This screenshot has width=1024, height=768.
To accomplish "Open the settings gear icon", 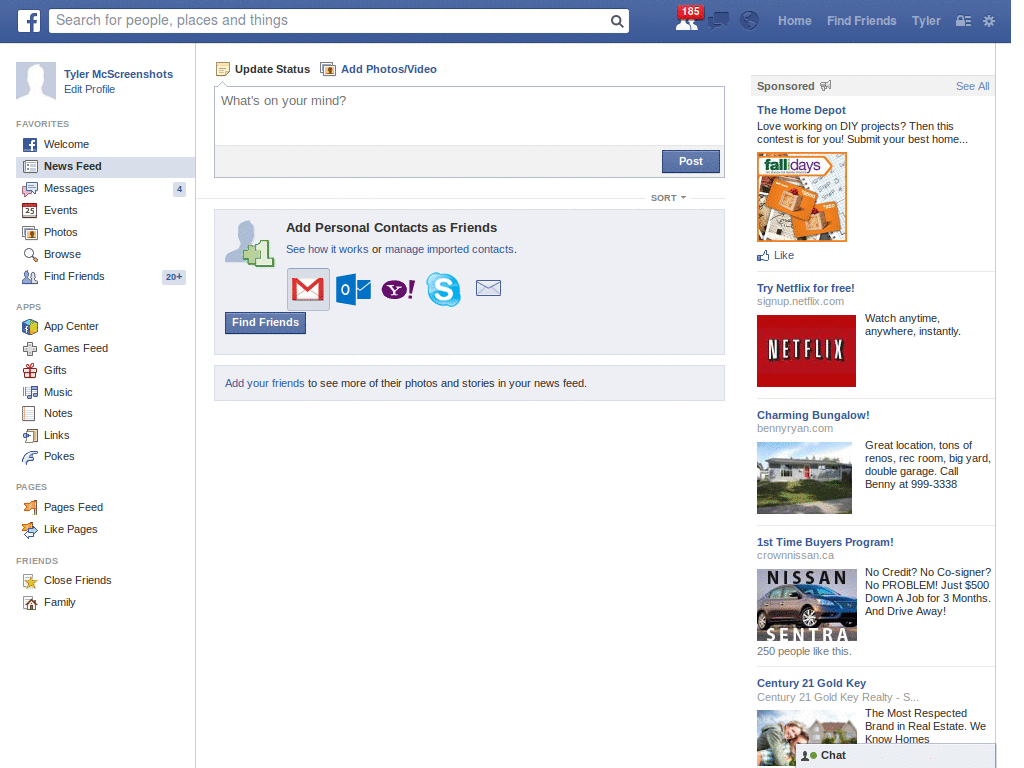I will coord(989,21).
